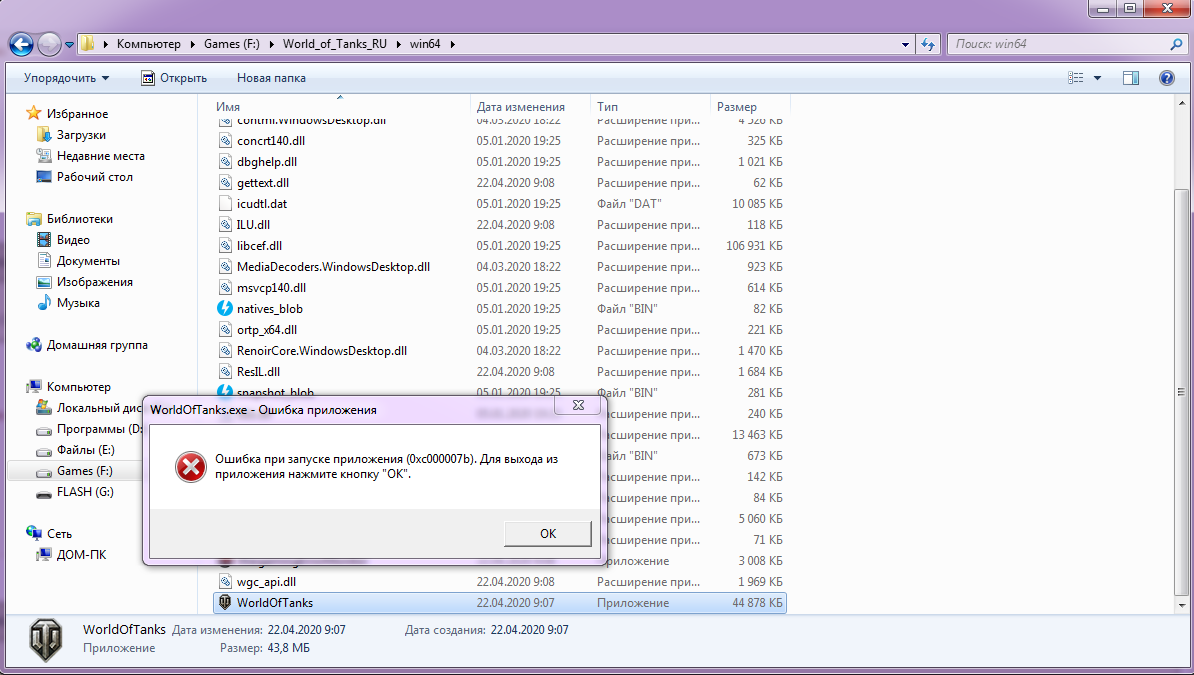
Task: Click the refresh button in address bar
Action: pyautogui.click(x=927, y=44)
